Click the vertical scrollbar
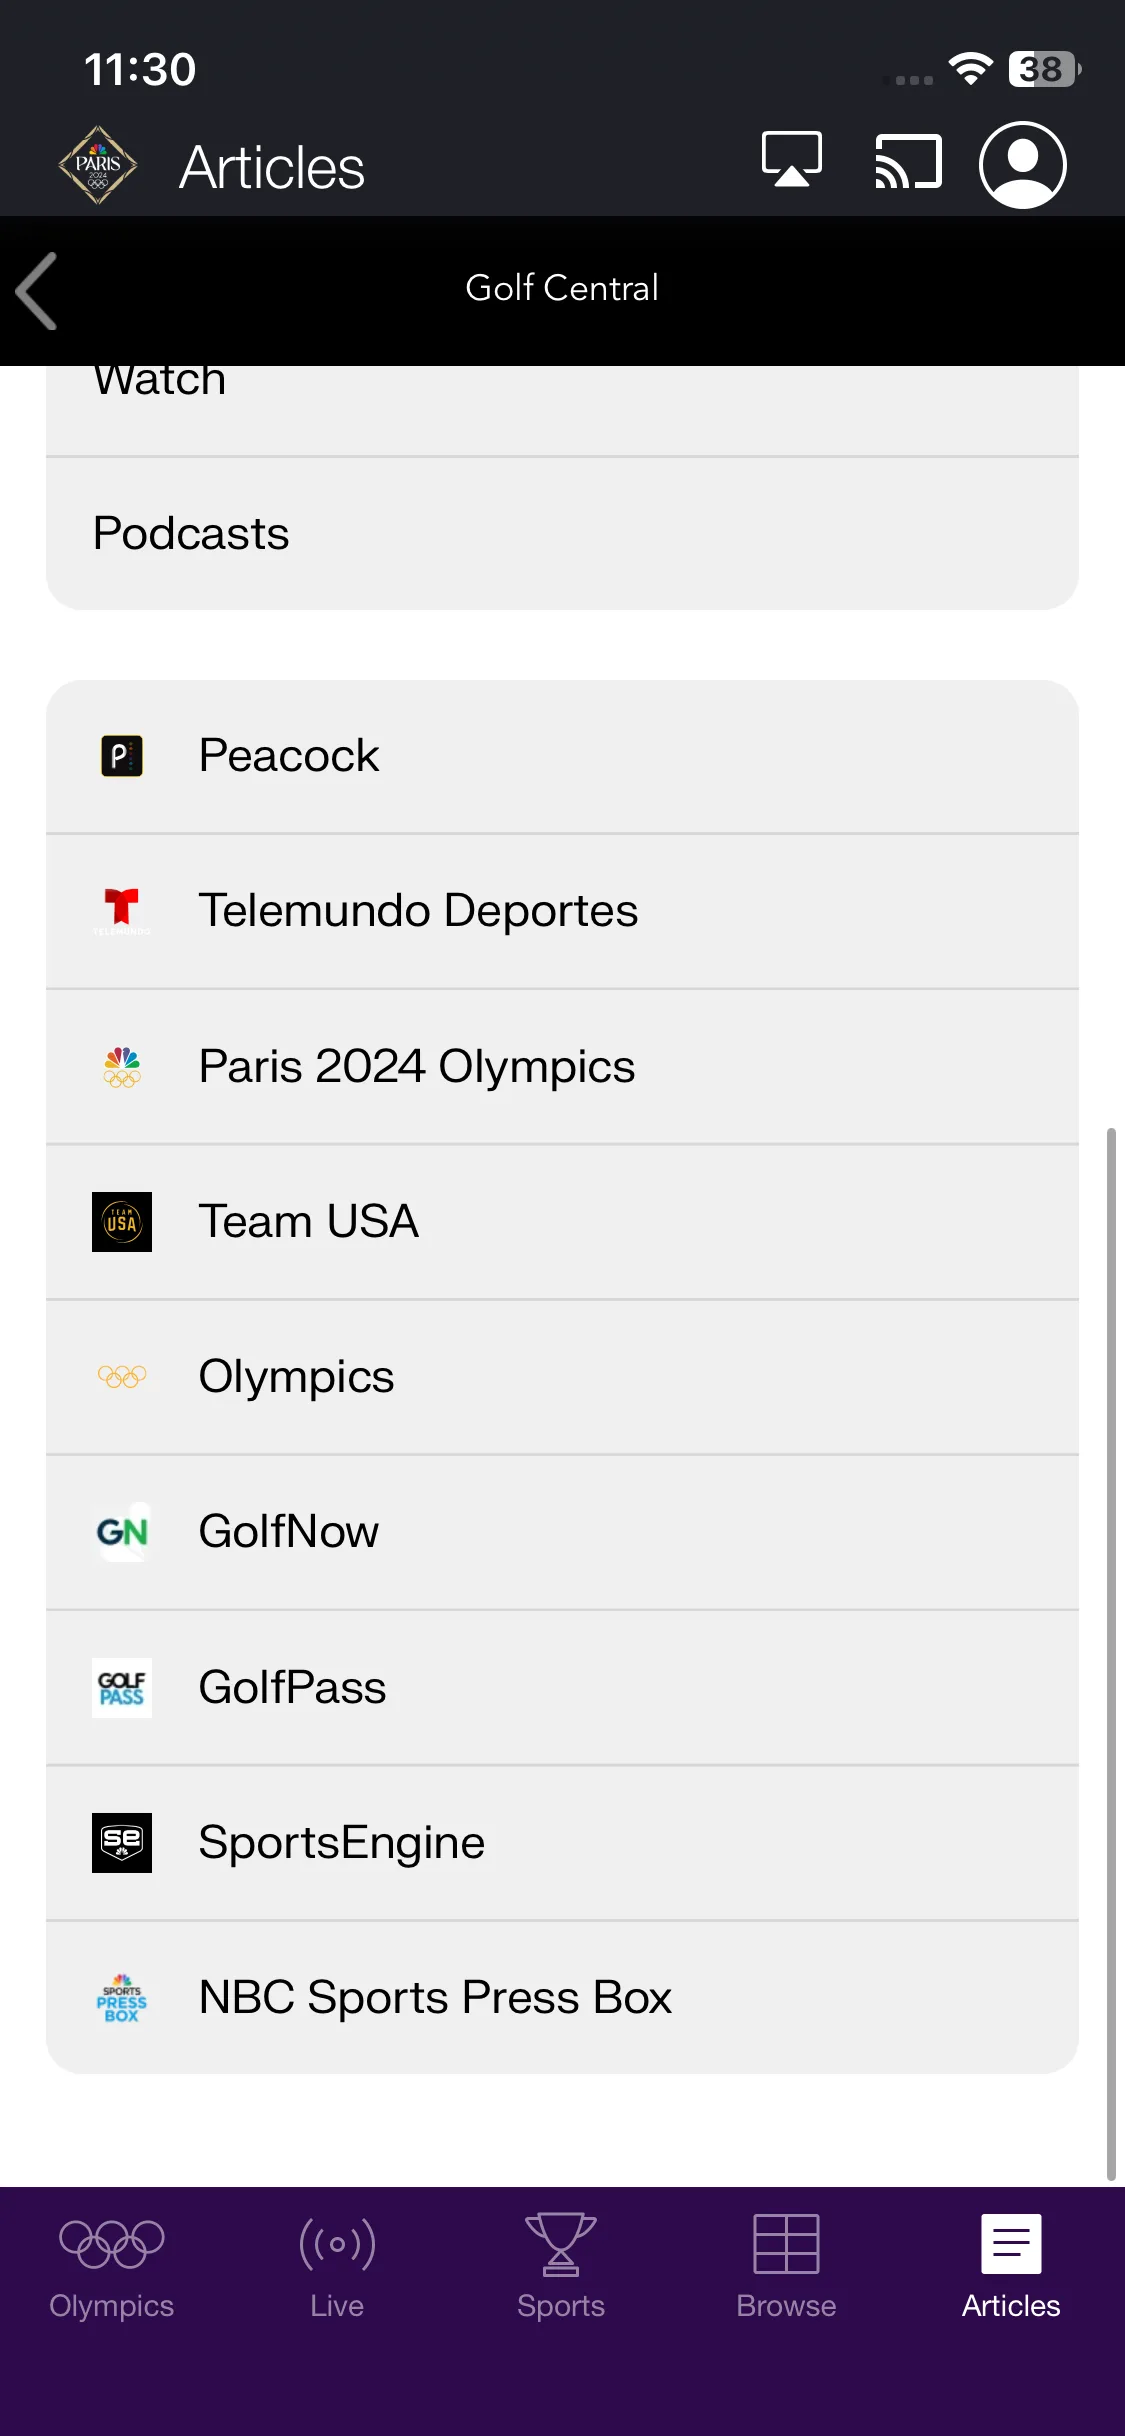Screen dimensions: 1125x2436 click(1110, 1653)
